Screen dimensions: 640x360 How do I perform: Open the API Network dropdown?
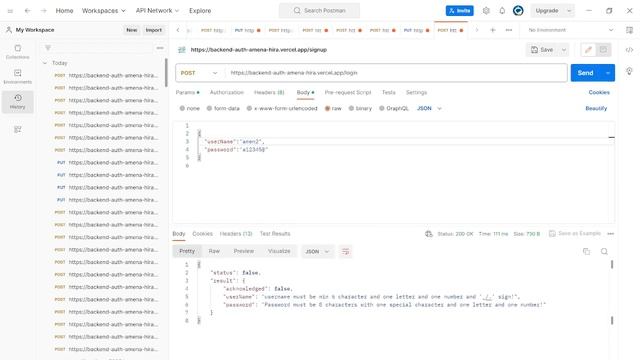pos(157,11)
